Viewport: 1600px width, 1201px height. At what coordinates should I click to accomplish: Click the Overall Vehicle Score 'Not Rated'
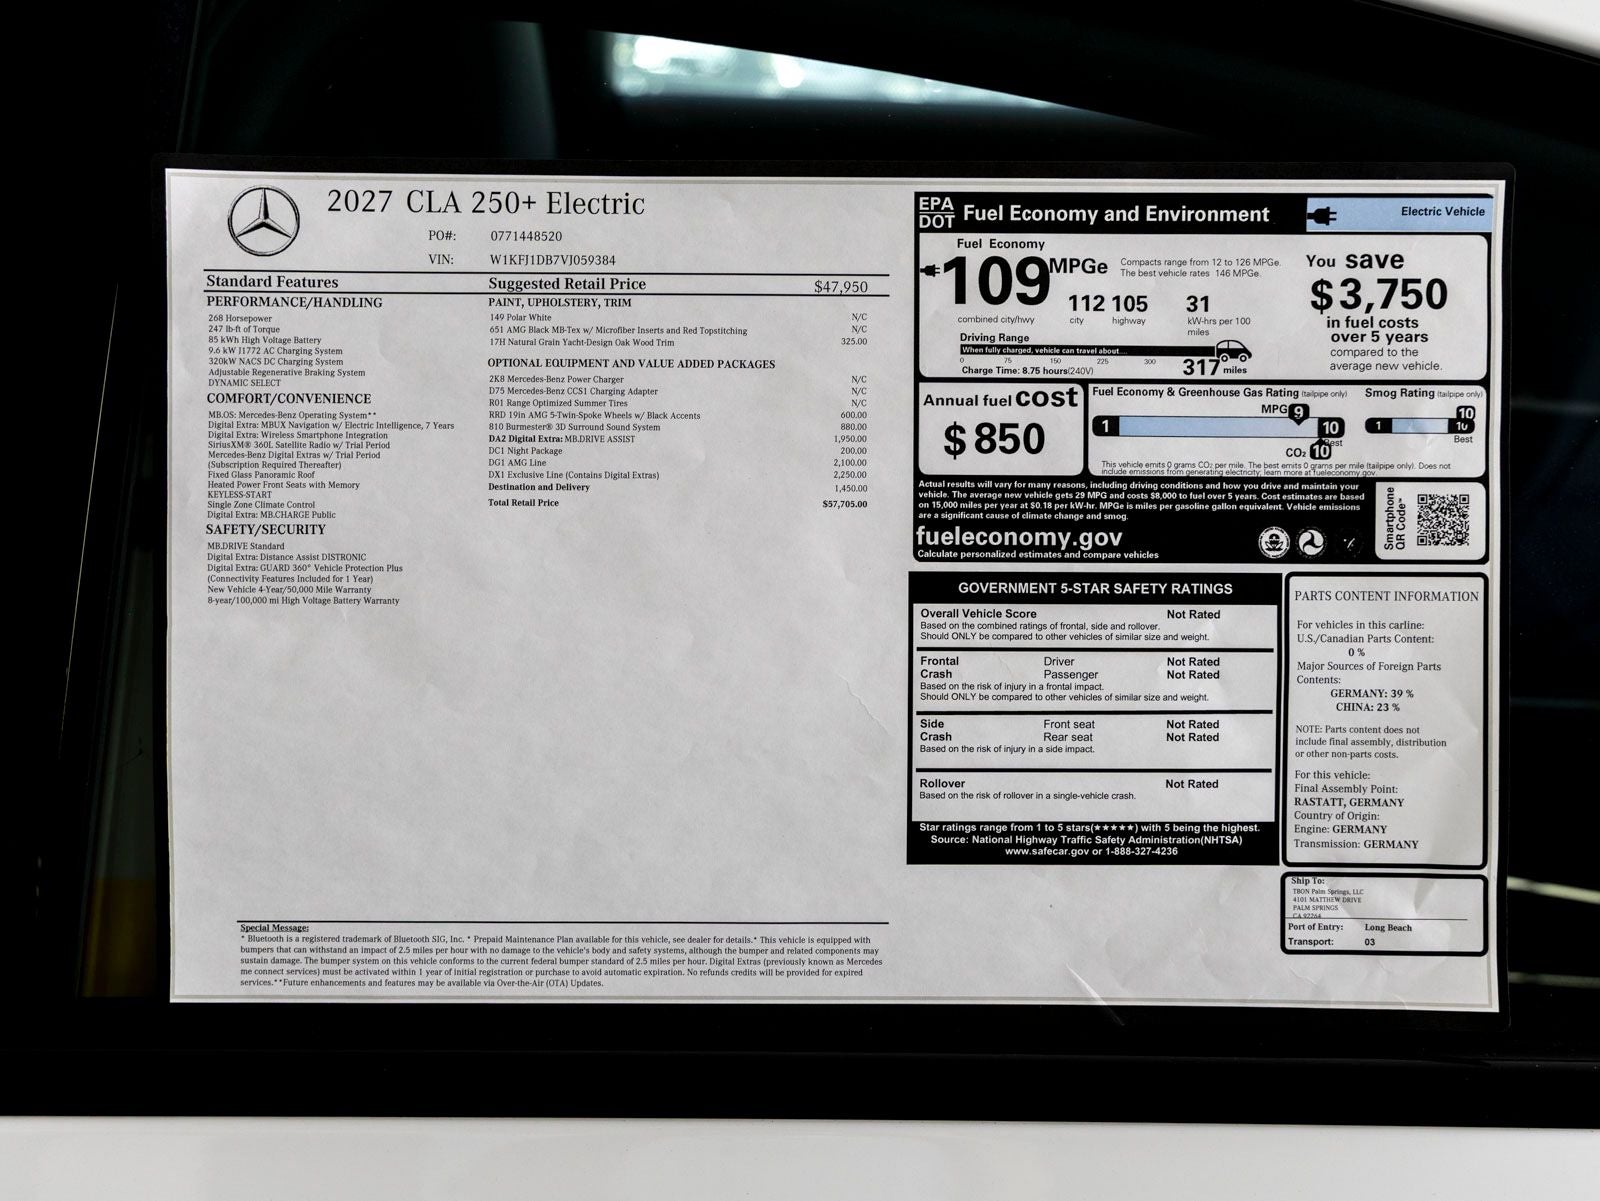(x=1193, y=615)
